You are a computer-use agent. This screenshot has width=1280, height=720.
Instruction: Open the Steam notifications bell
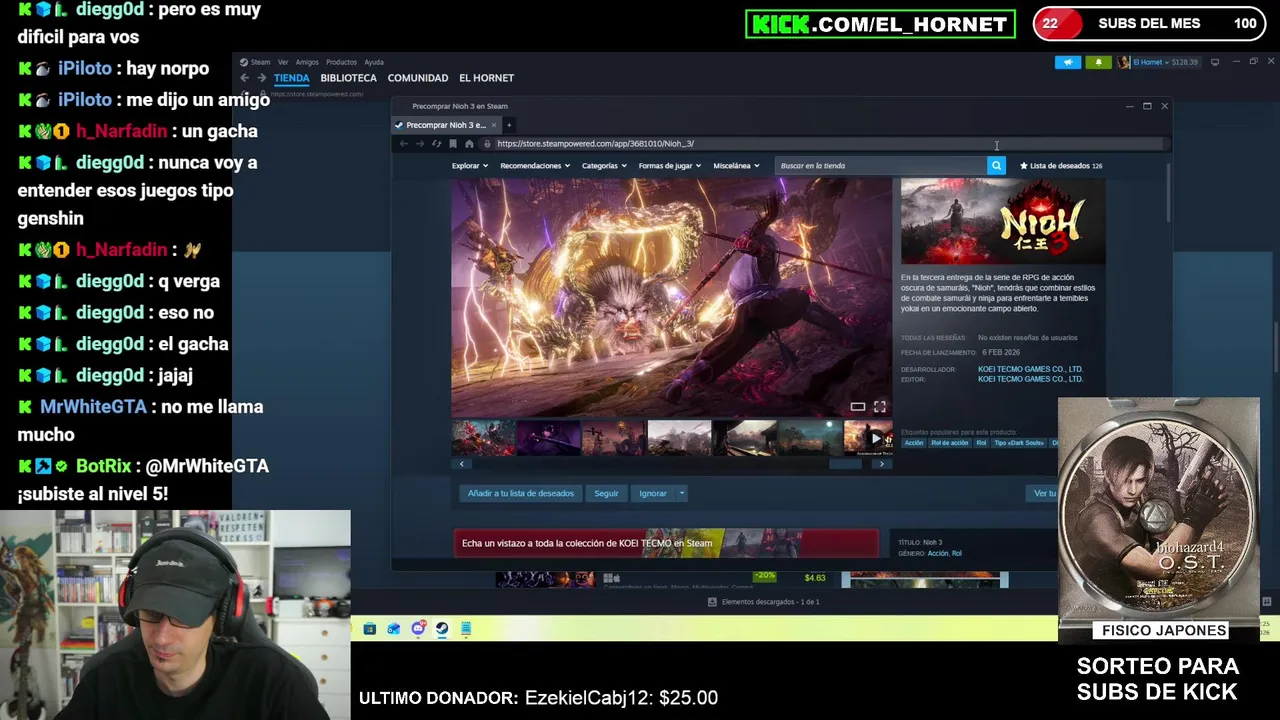(1098, 62)
